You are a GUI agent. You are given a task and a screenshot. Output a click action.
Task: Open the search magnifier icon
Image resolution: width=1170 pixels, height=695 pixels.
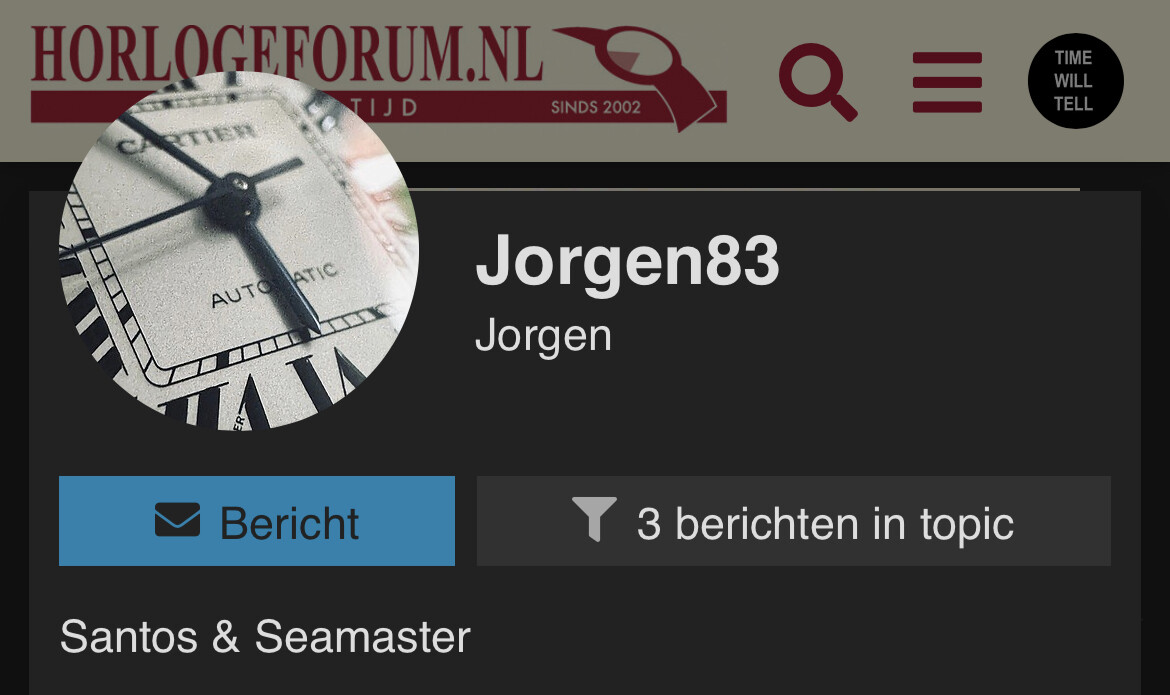click(x=818, y=82)
